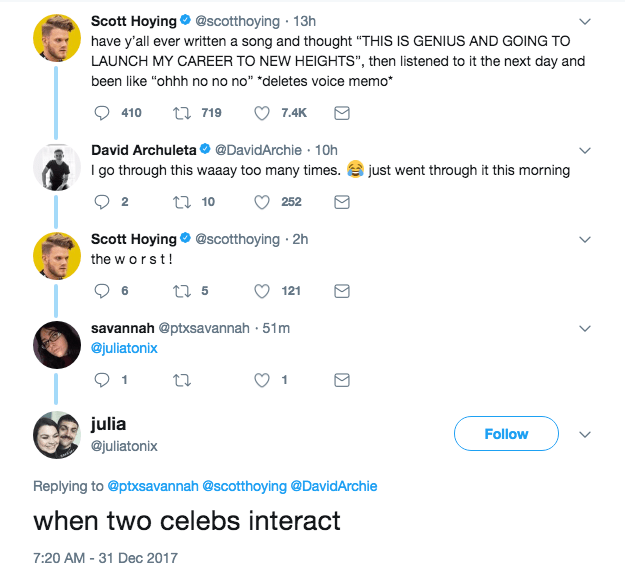Screen dimensions: 625x577
Task: Message icon on David Archuleta's tweet
Action: [341, 202]
